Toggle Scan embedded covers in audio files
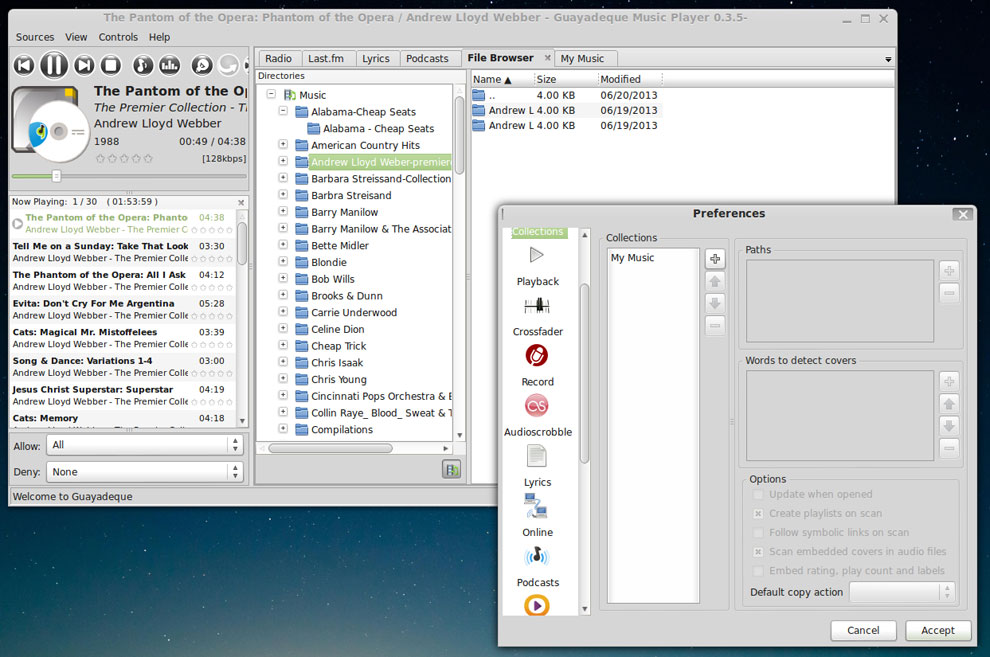The image size is (990, 657). tap(758, 552)
